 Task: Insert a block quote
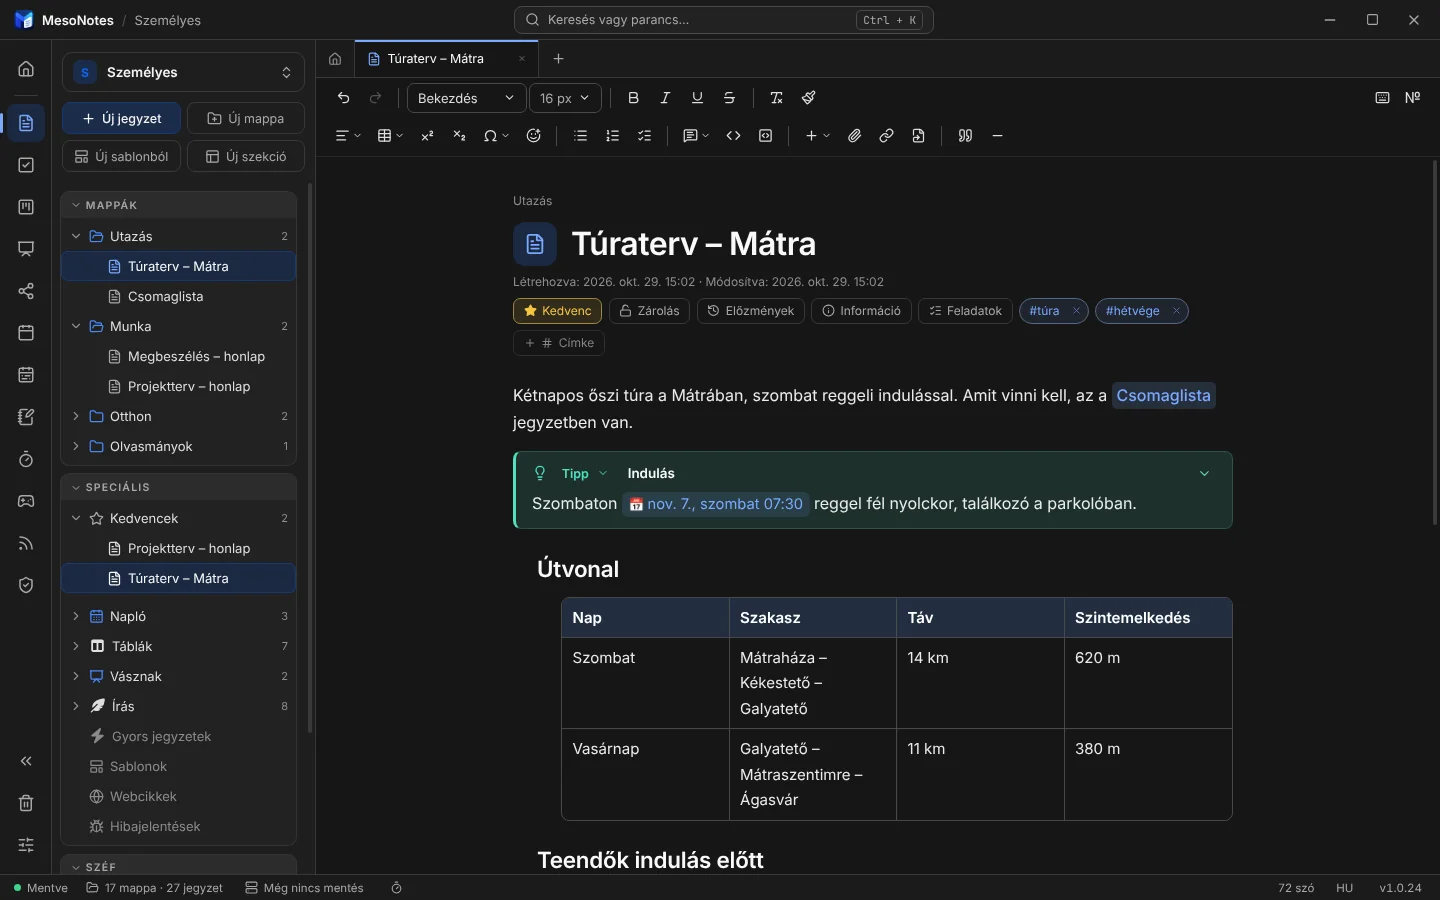coord(965,136)
